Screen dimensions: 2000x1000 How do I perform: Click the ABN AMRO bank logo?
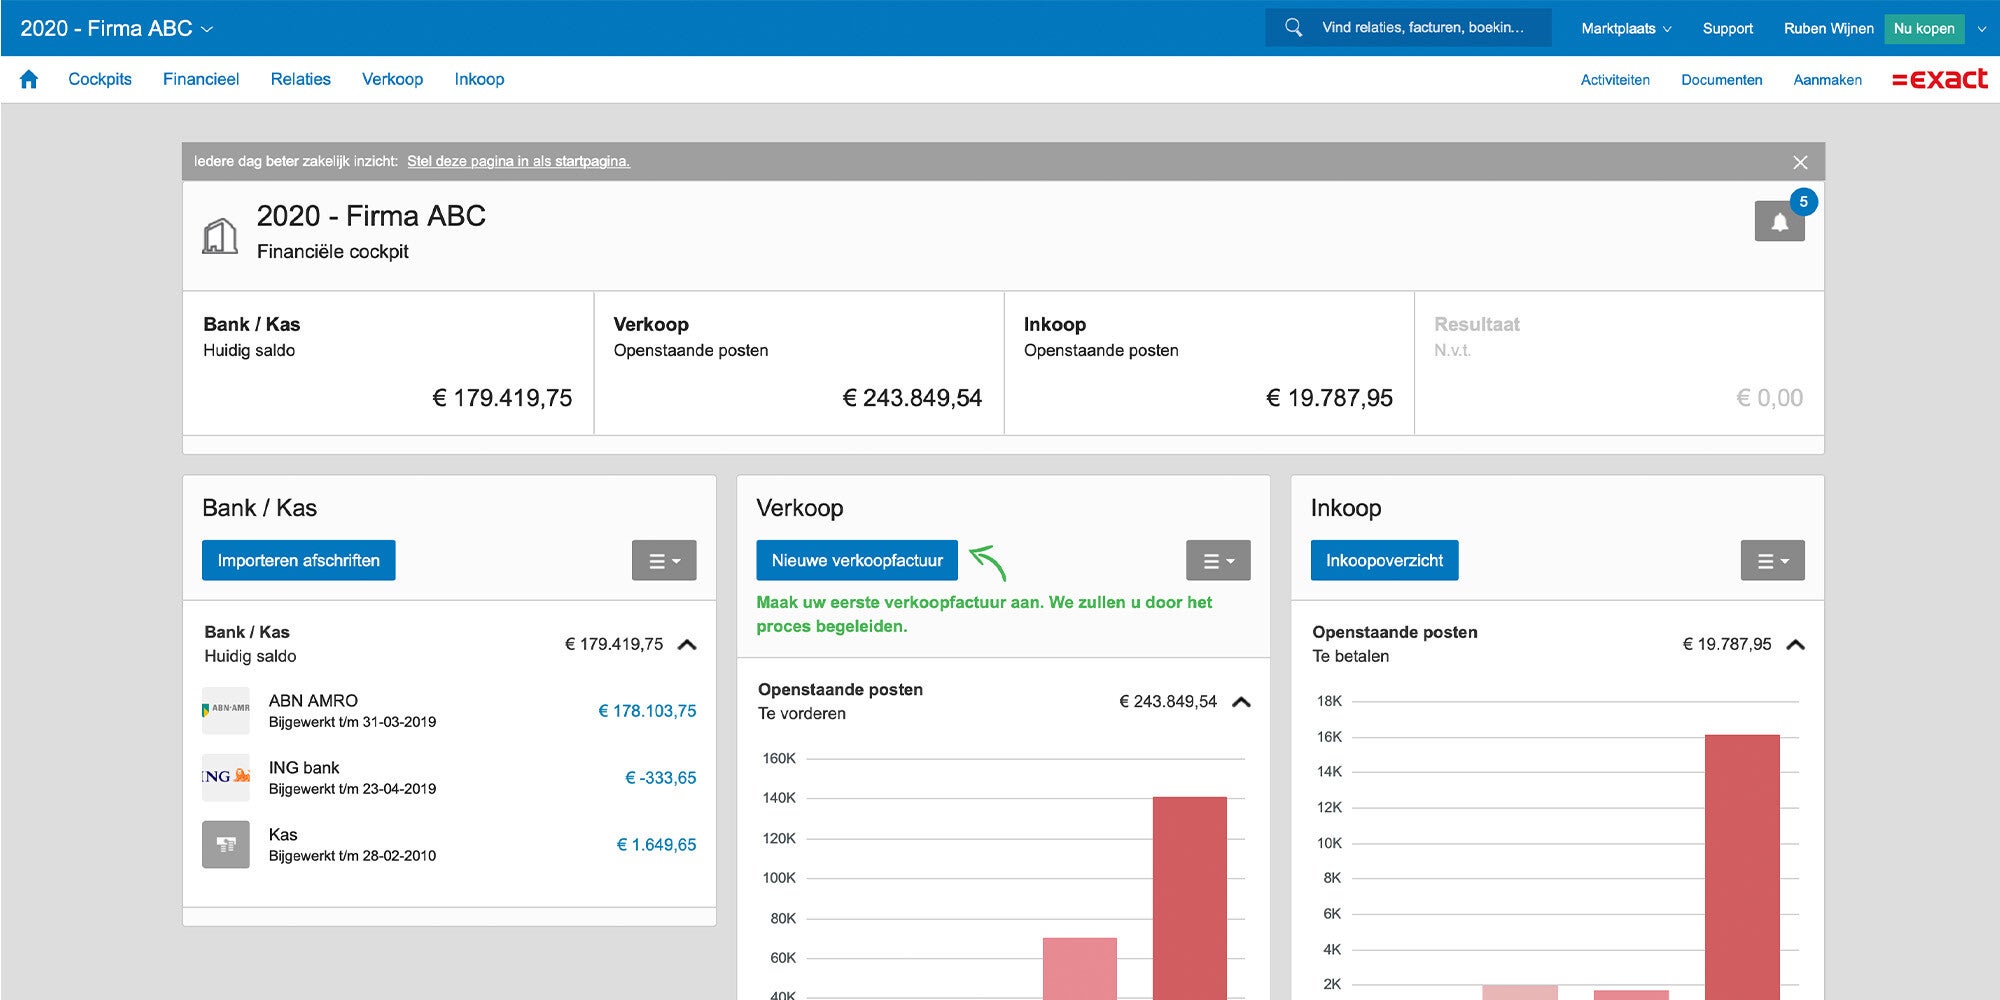(226, 710)
